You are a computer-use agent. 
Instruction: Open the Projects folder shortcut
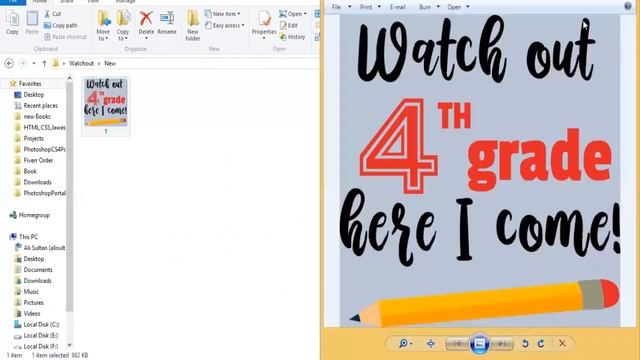tap(33, 138)
